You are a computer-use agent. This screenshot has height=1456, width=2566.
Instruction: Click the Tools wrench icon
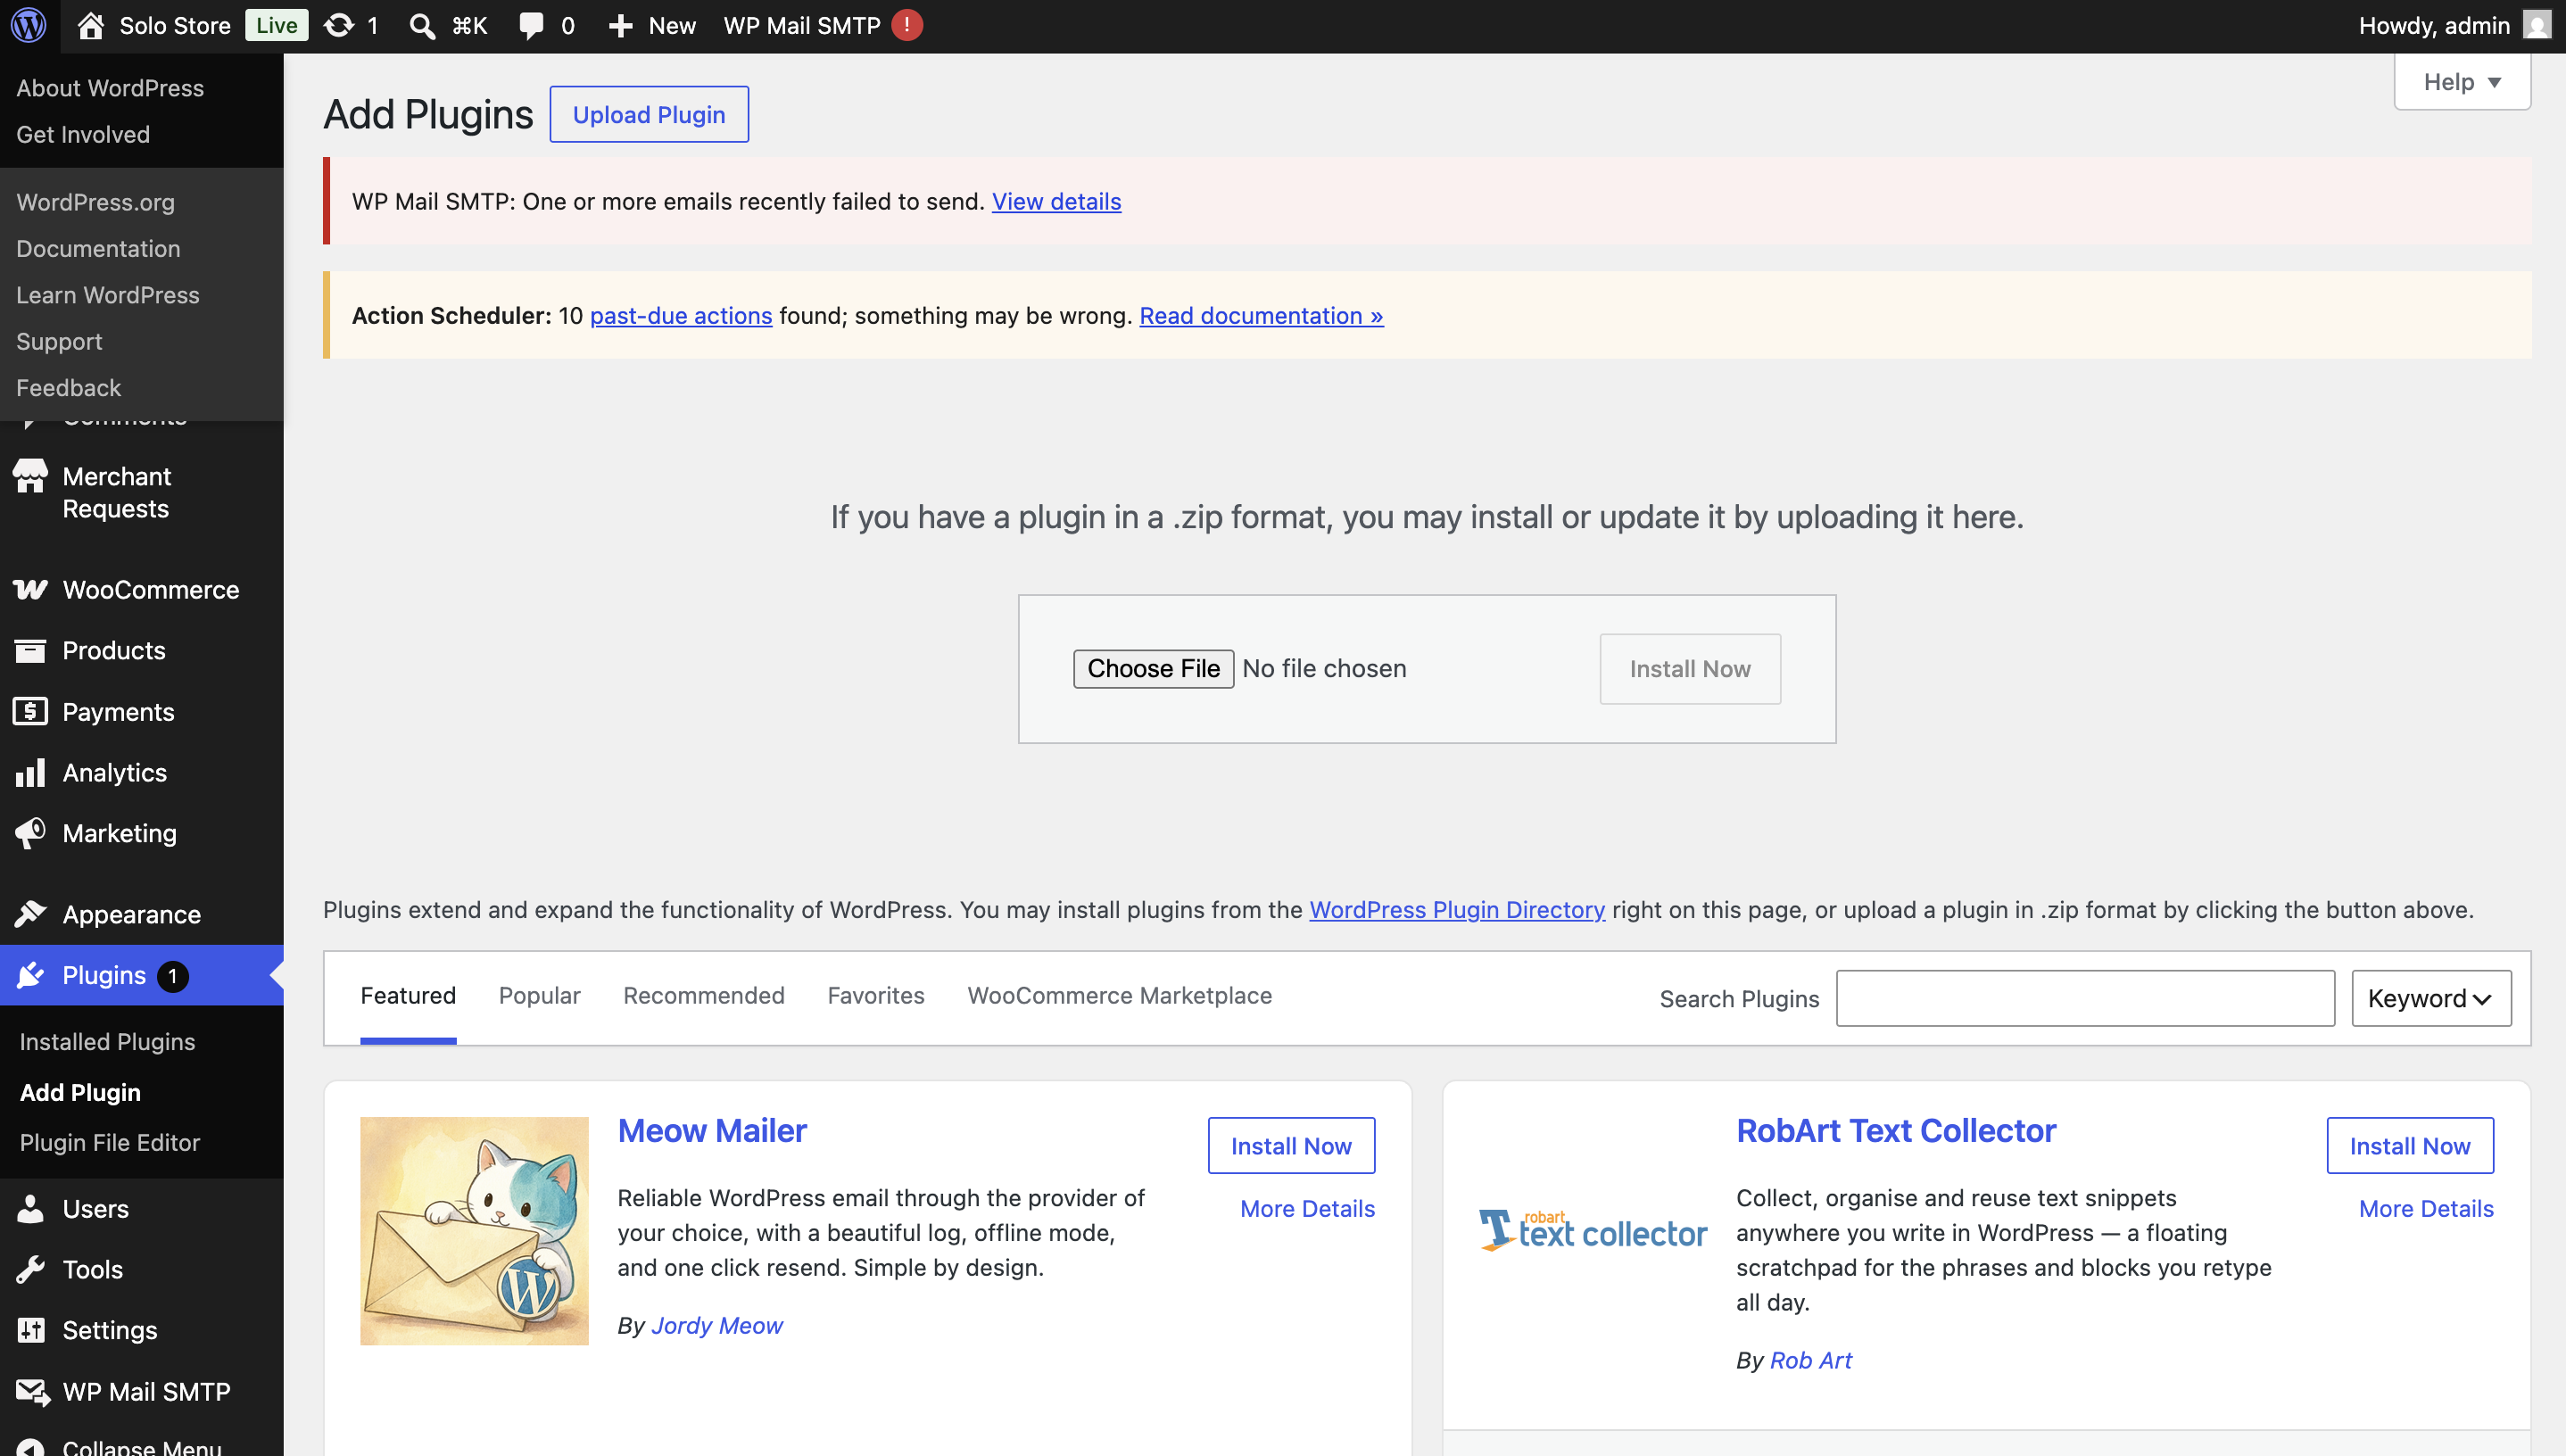tap(30, 1270)
